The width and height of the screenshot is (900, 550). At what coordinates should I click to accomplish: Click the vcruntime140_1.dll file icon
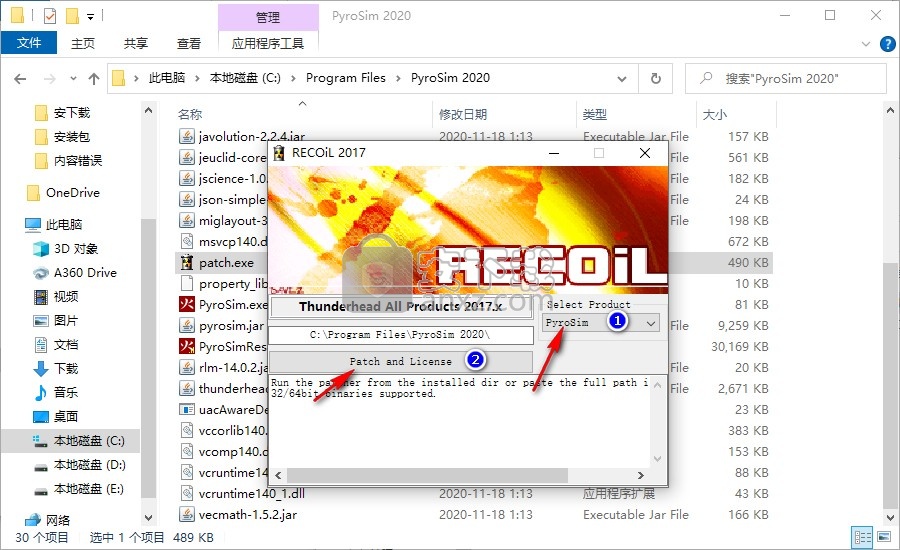coord(187,493)
